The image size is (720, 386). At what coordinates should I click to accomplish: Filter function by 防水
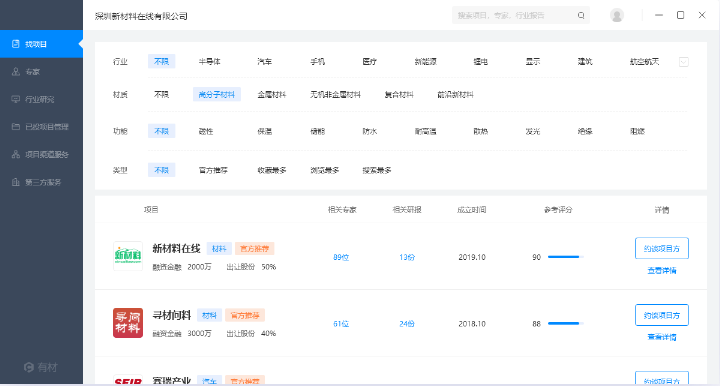coord(370,131)
